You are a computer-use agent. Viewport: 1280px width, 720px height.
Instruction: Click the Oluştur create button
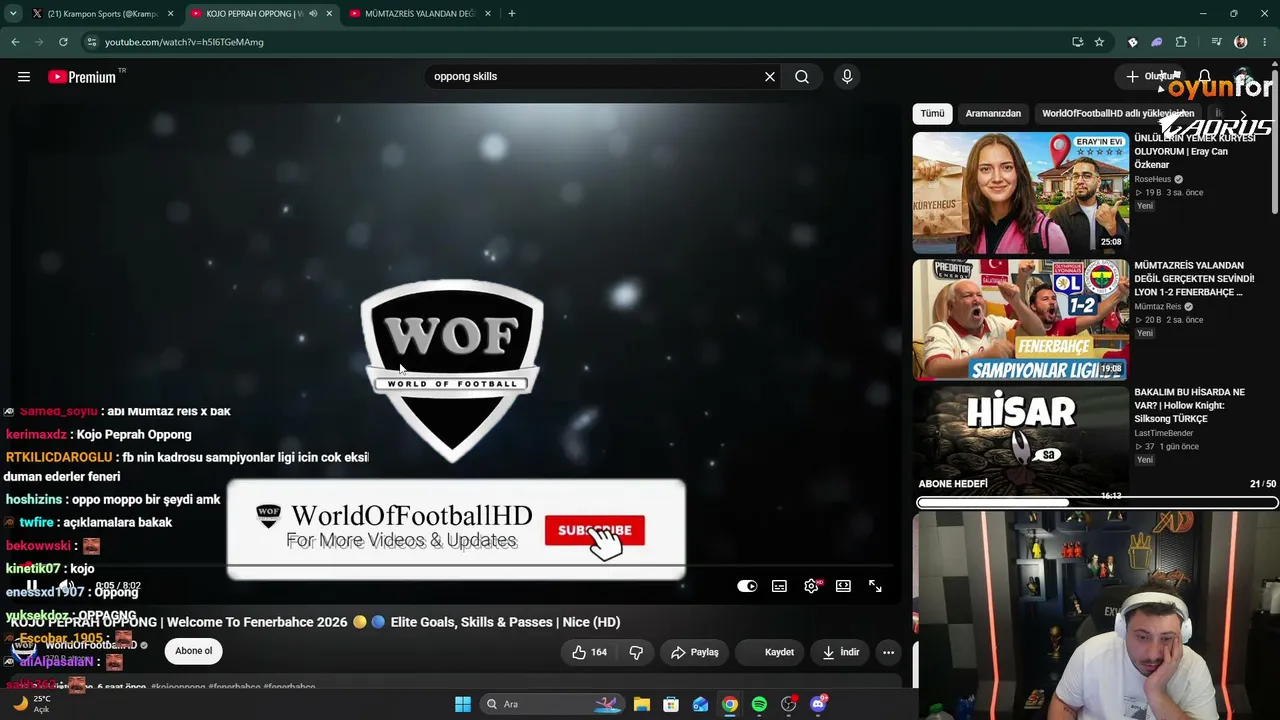pyautogui.click(x=1150, y=77)
